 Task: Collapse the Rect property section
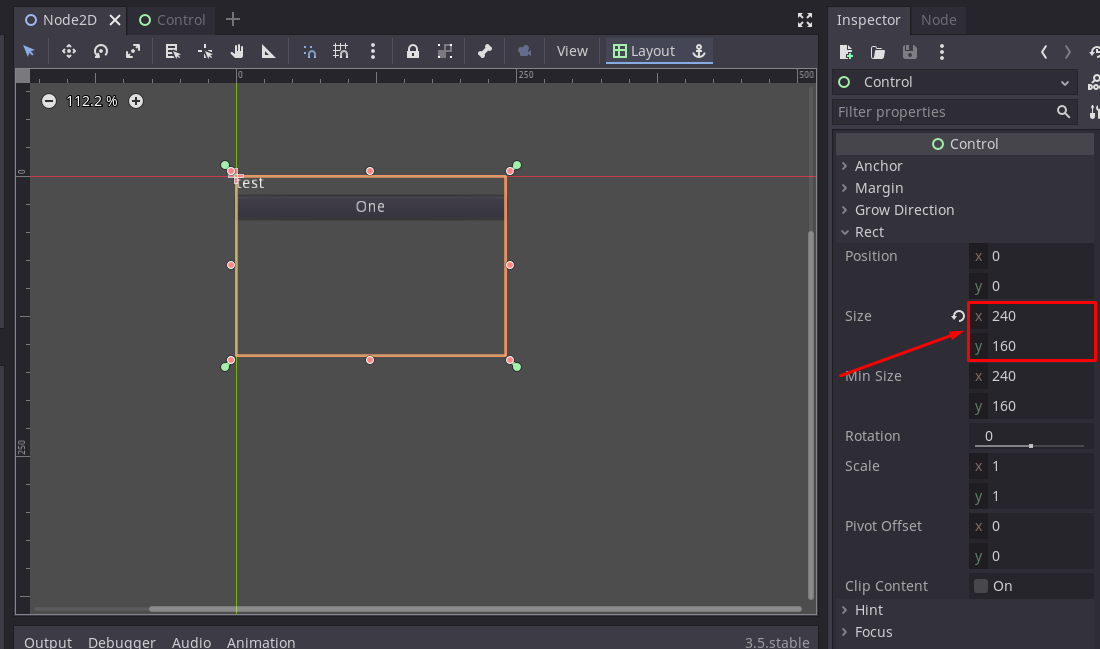coord(845,231)
